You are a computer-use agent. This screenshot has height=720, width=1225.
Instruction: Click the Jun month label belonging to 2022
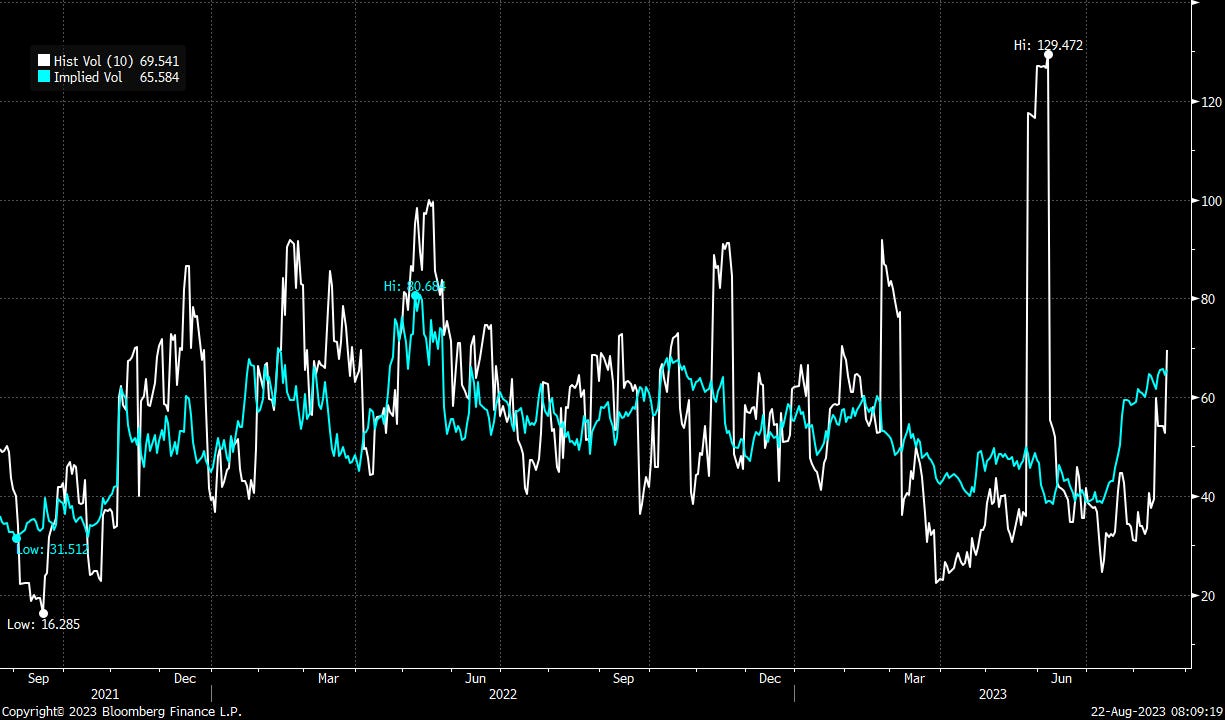[x=477, y=678]
